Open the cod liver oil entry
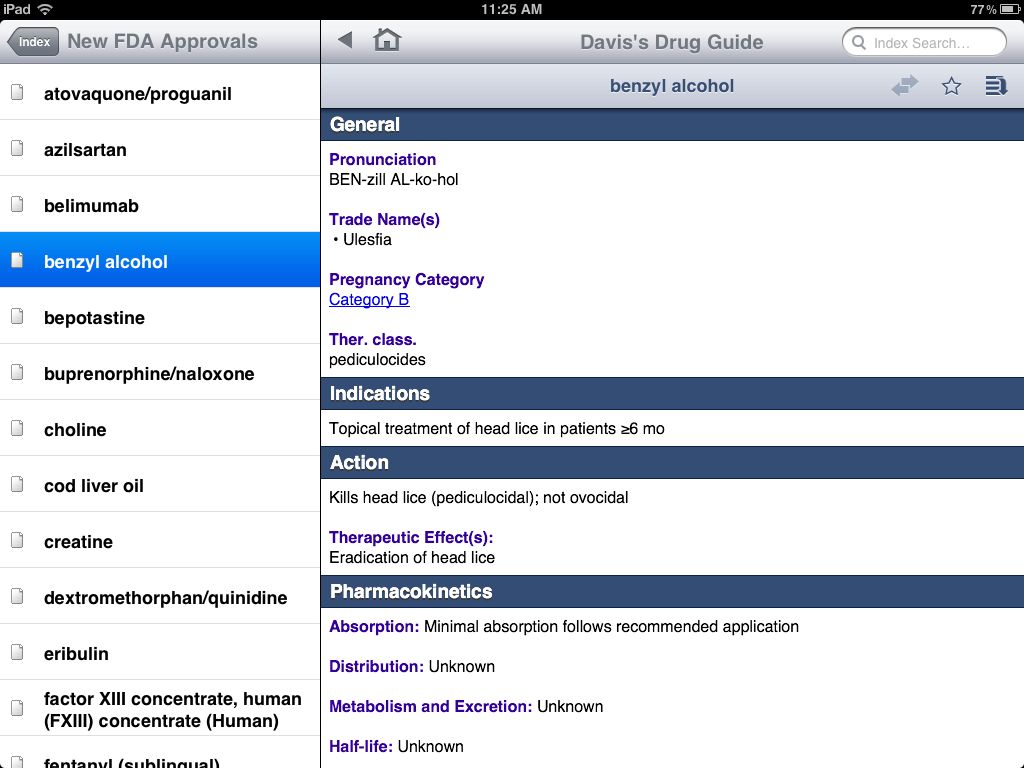Image resolution: width=1024 pixels, height=768 pixels. pyautogui.click(x=160, y=485)
